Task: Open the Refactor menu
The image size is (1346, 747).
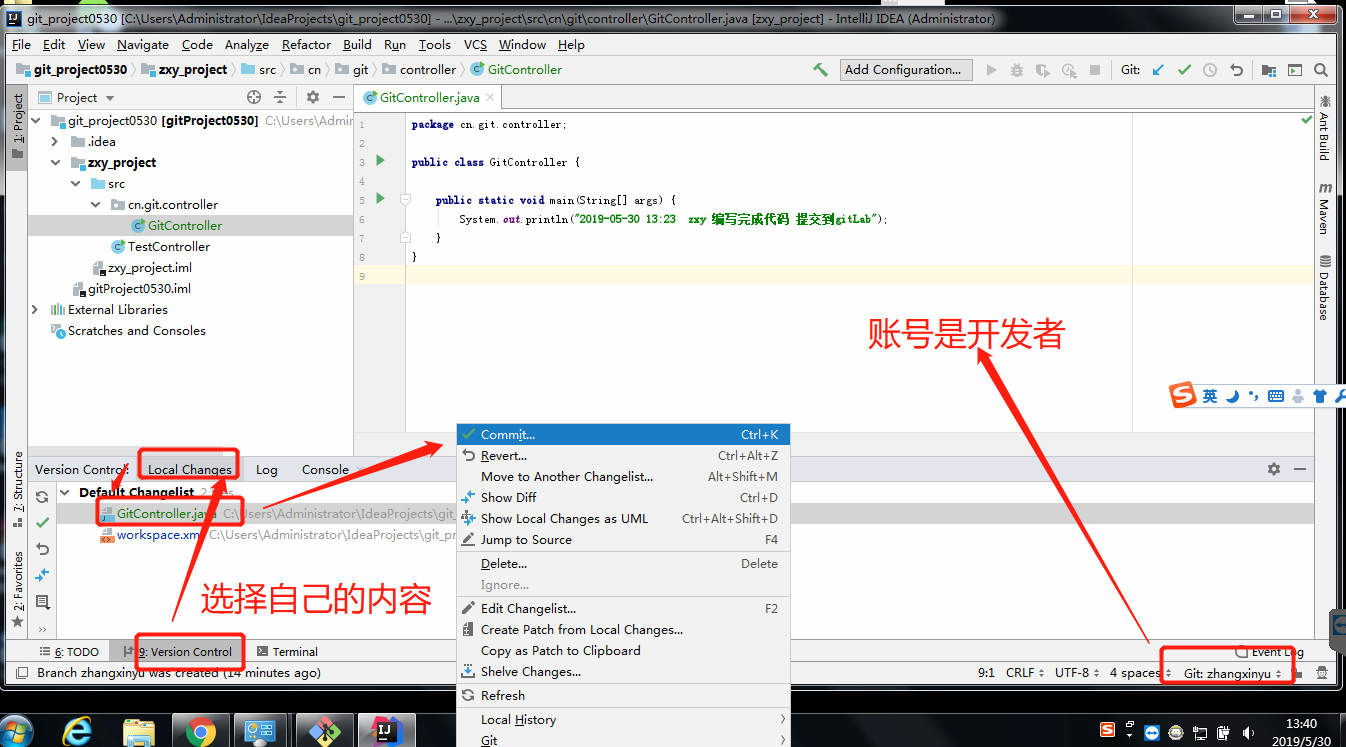Action: (x=306, y=45)
